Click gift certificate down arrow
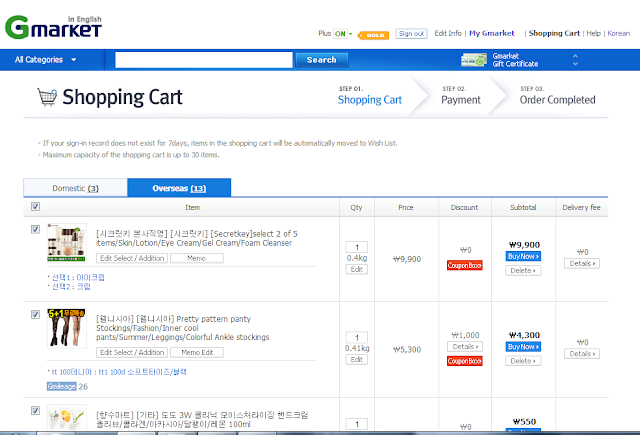This screenshot has width=640, height=435. [x=575, y=64]
